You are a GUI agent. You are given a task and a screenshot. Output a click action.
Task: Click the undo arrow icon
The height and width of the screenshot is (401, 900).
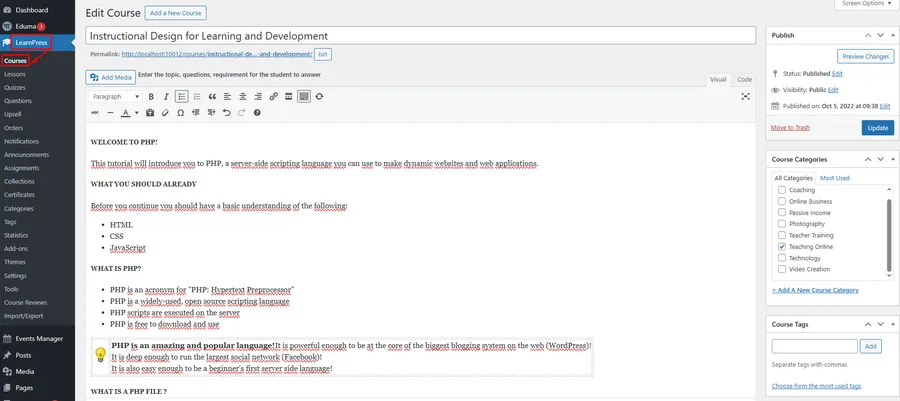(227, 113)
